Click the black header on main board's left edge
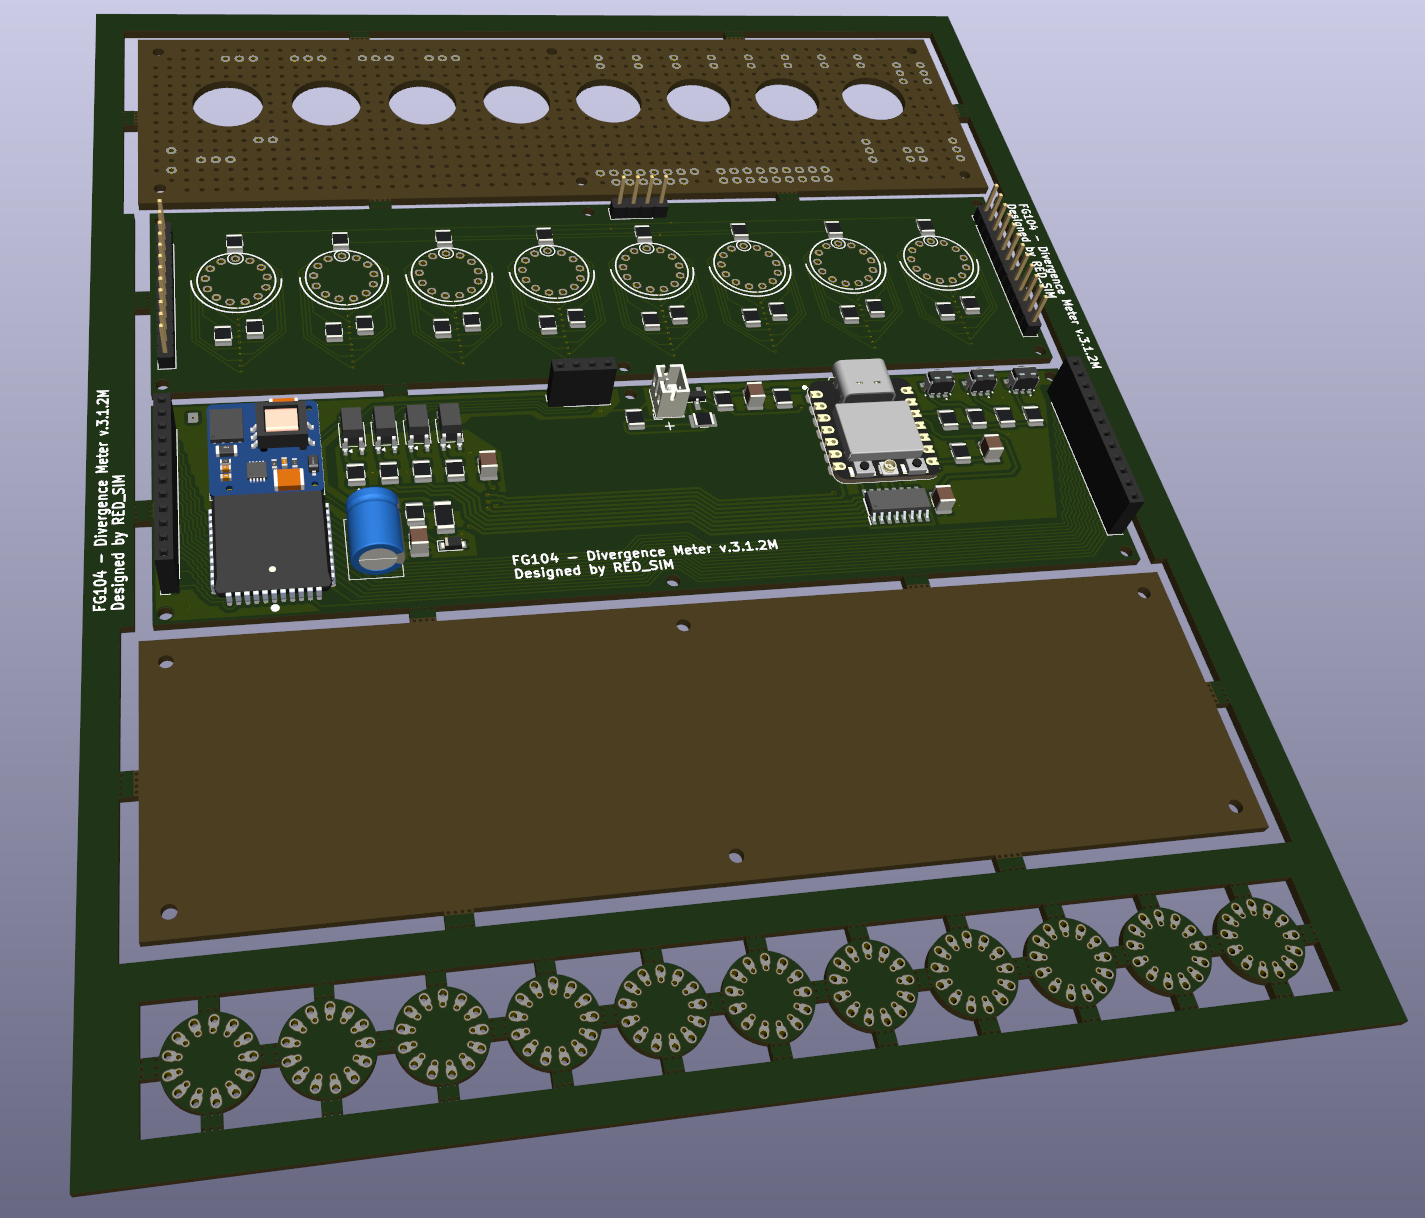Screen dimensions: 1425x1218 coord(165,496)
